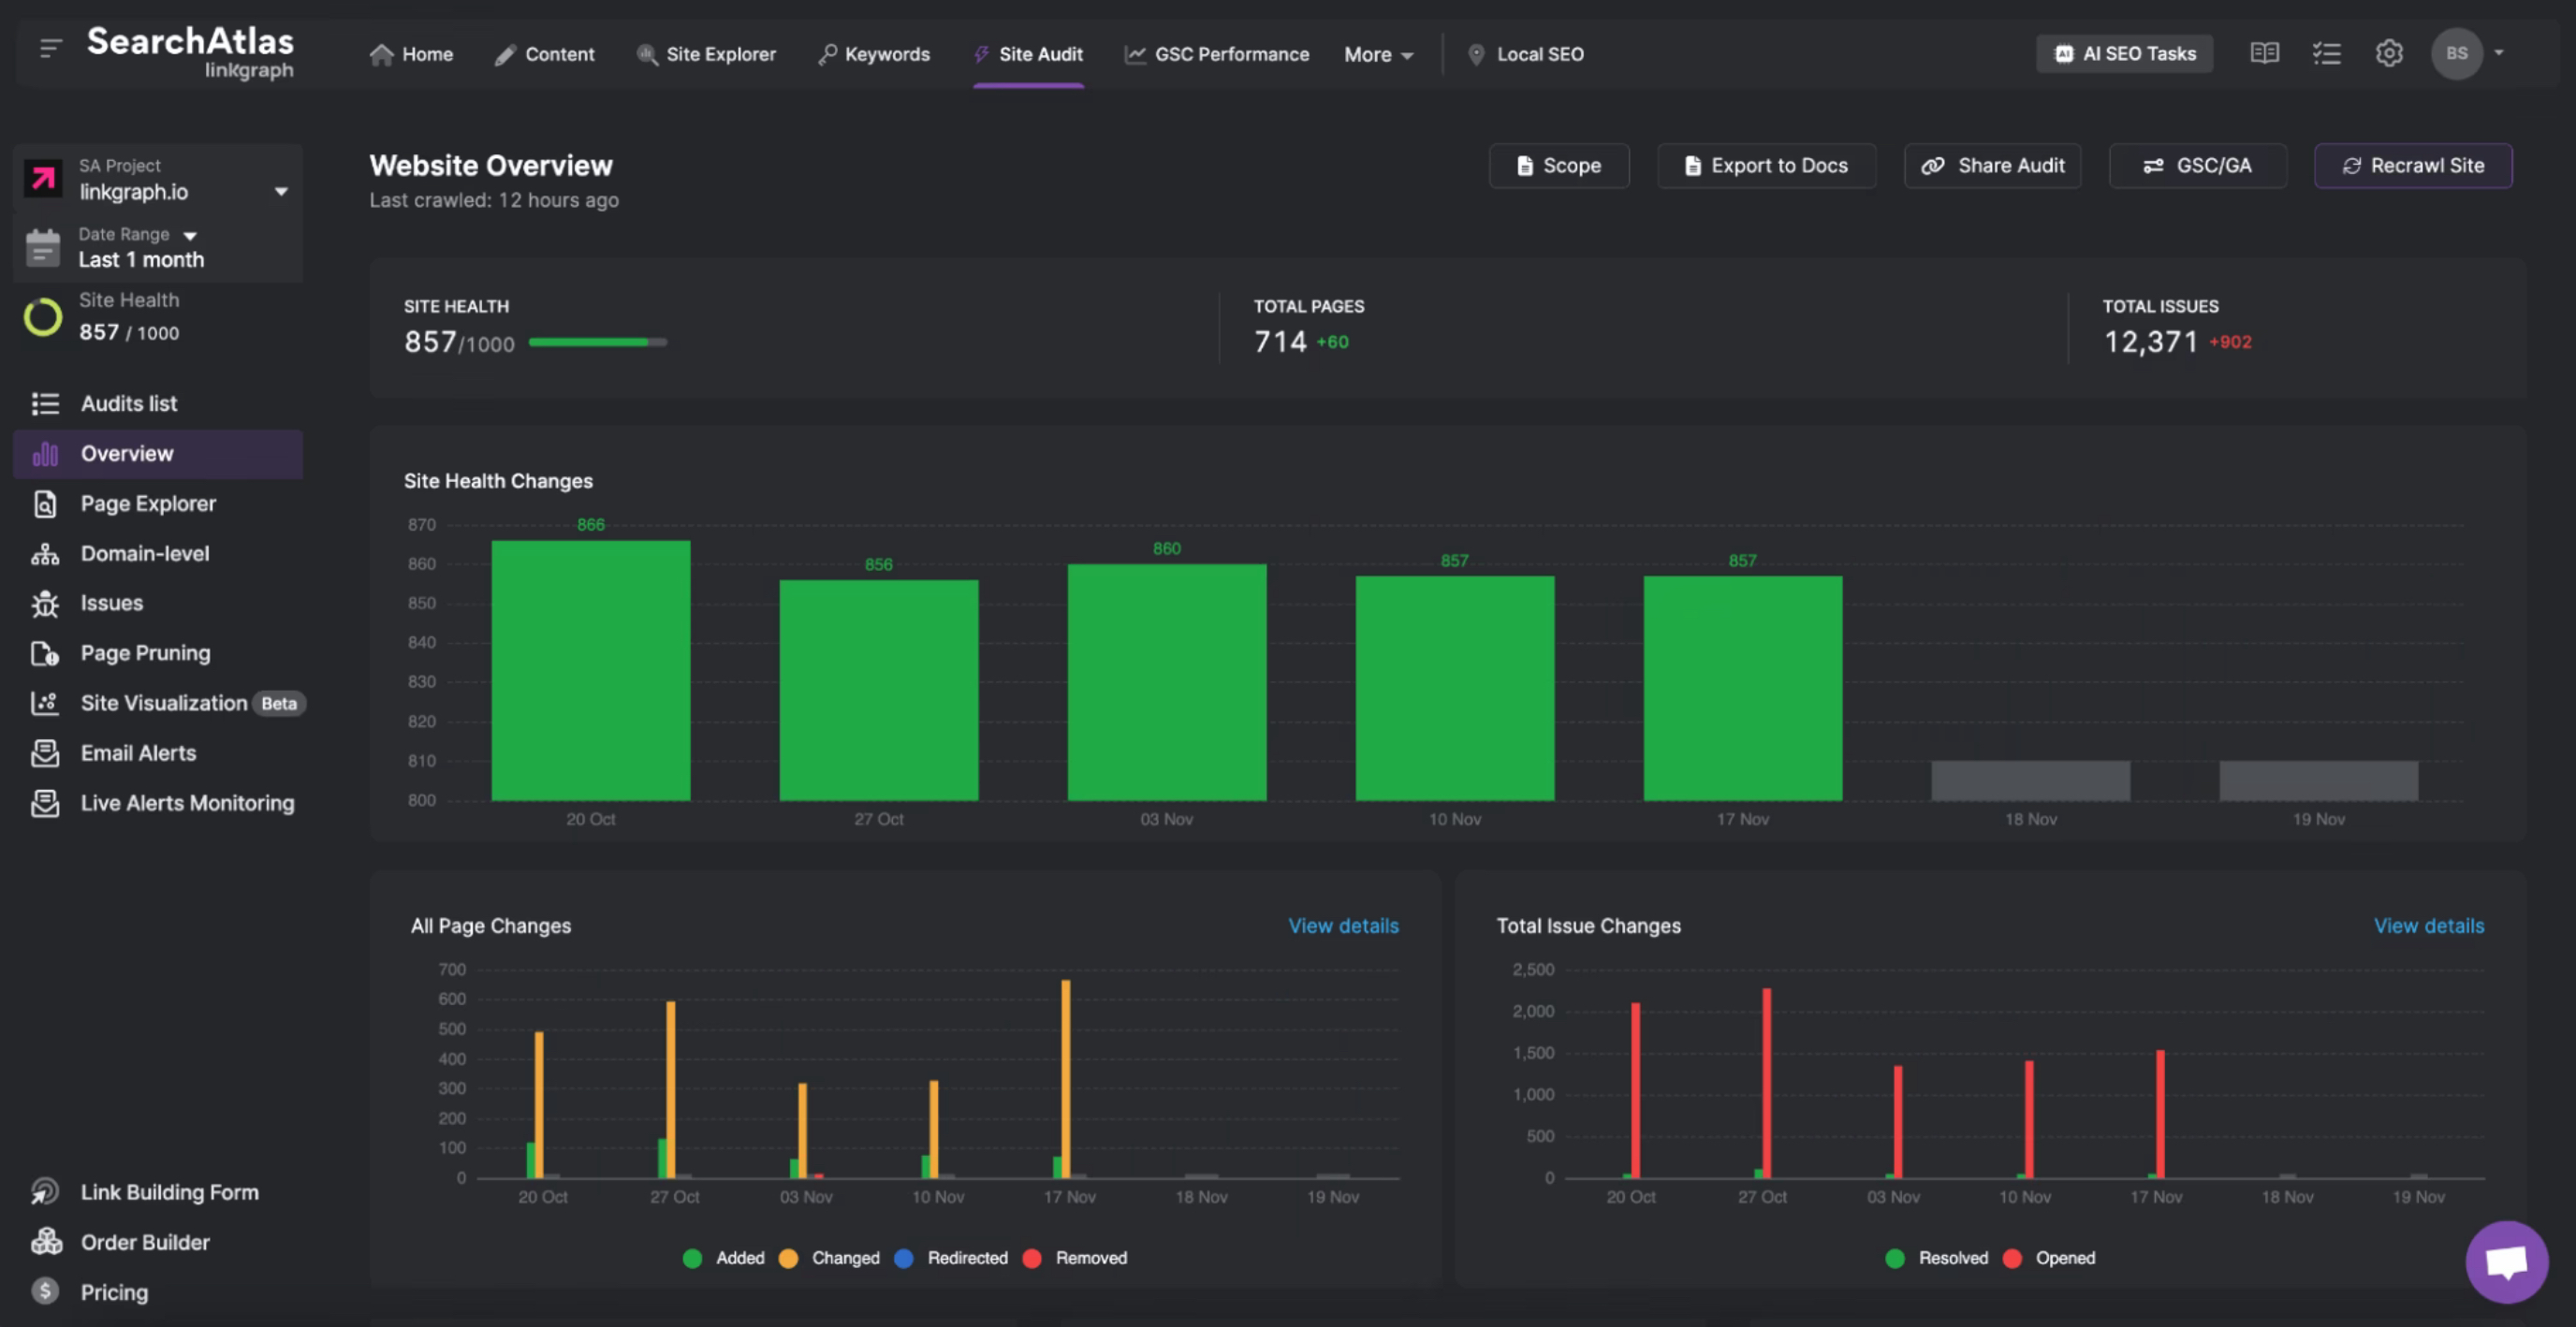The image size is (2576, 1327).
Task: Go to the Keywords section
Action: click(873, 54)
